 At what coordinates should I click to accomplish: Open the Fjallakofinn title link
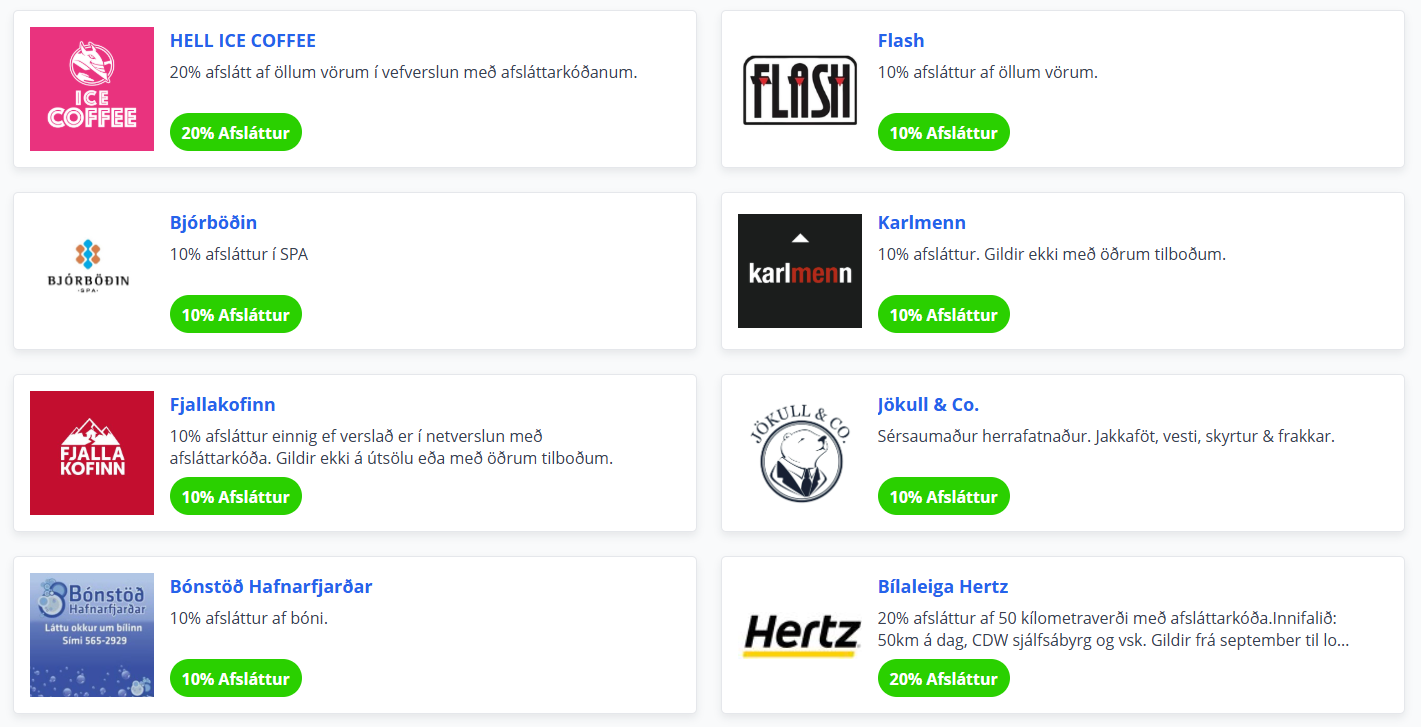(x=222, y=405)
